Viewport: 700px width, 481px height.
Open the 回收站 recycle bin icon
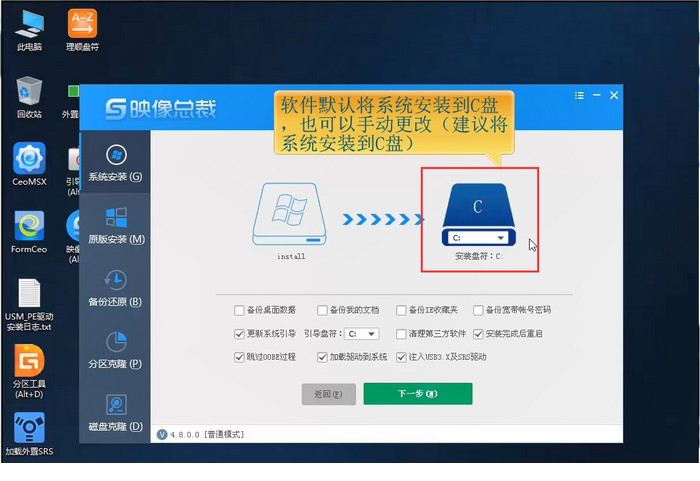tap(29, 97)
